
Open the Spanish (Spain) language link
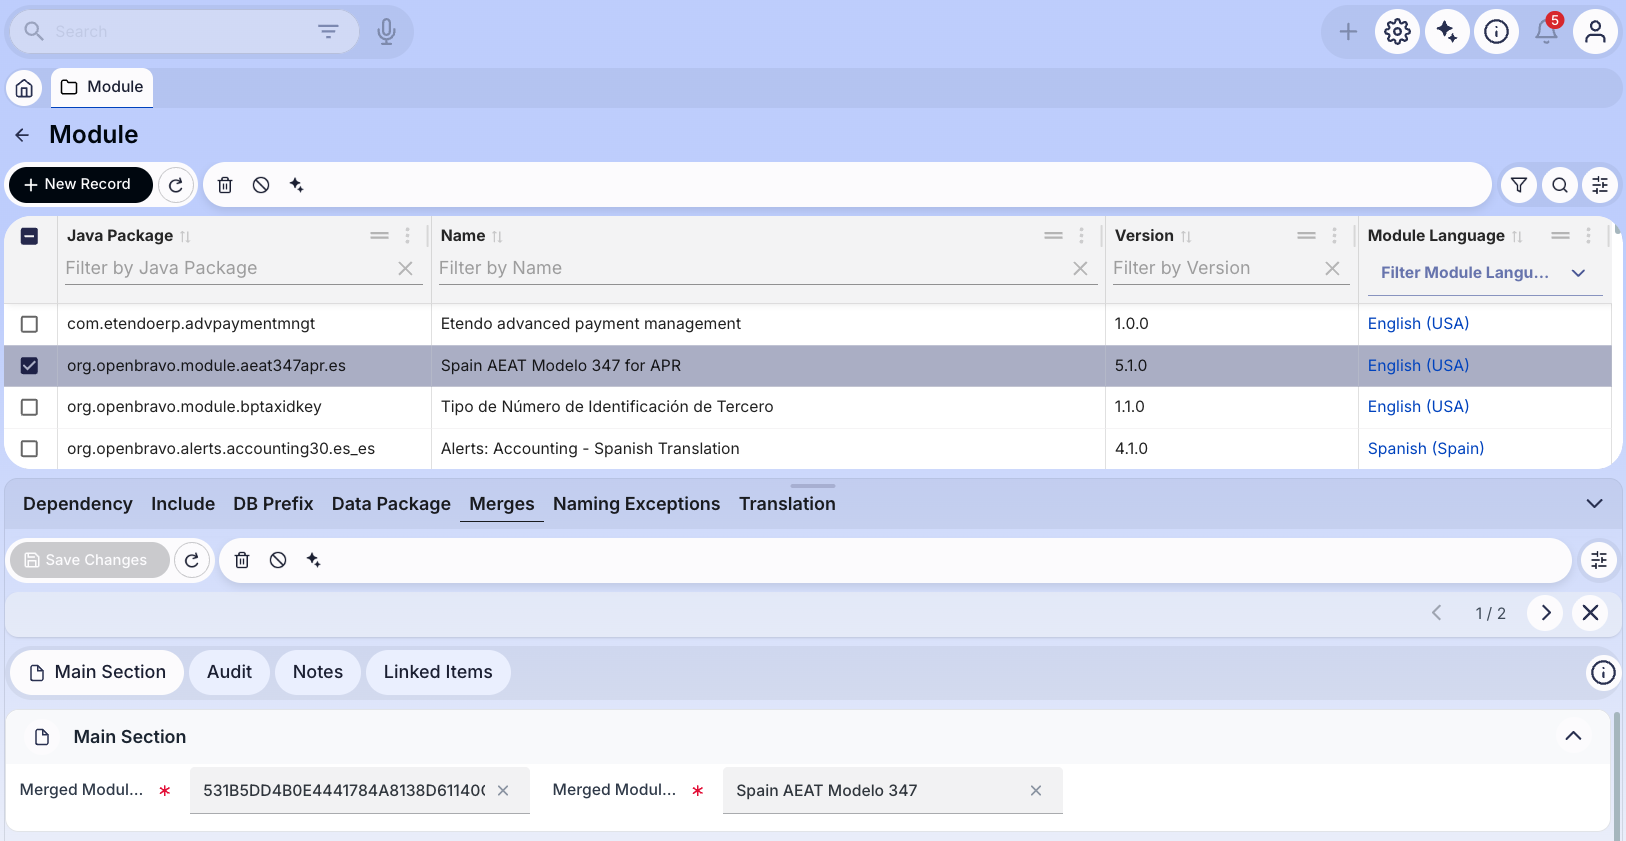point(1425,449)
